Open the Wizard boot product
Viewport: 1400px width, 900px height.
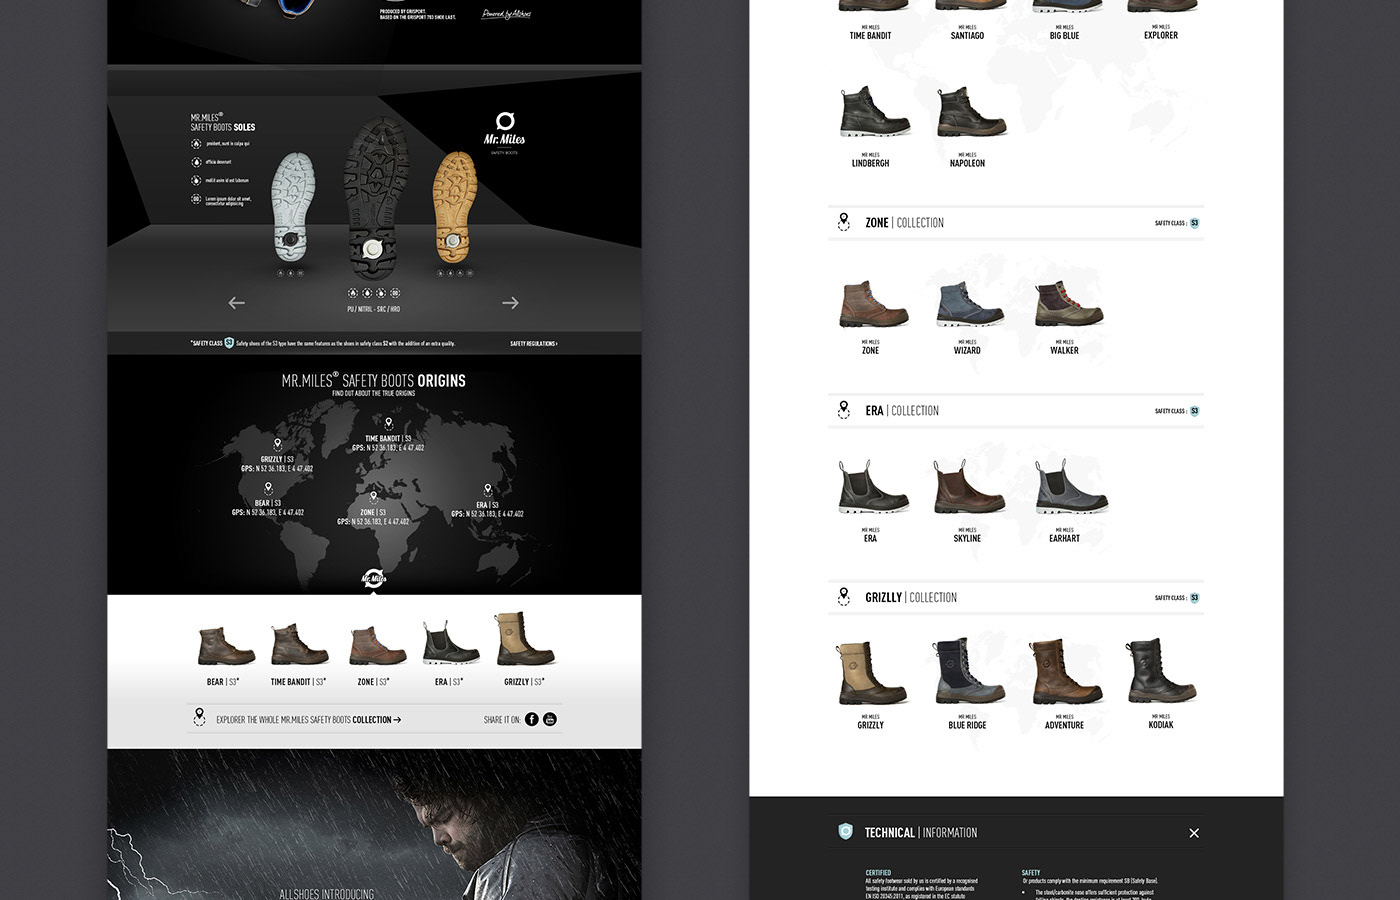[970, 303]
